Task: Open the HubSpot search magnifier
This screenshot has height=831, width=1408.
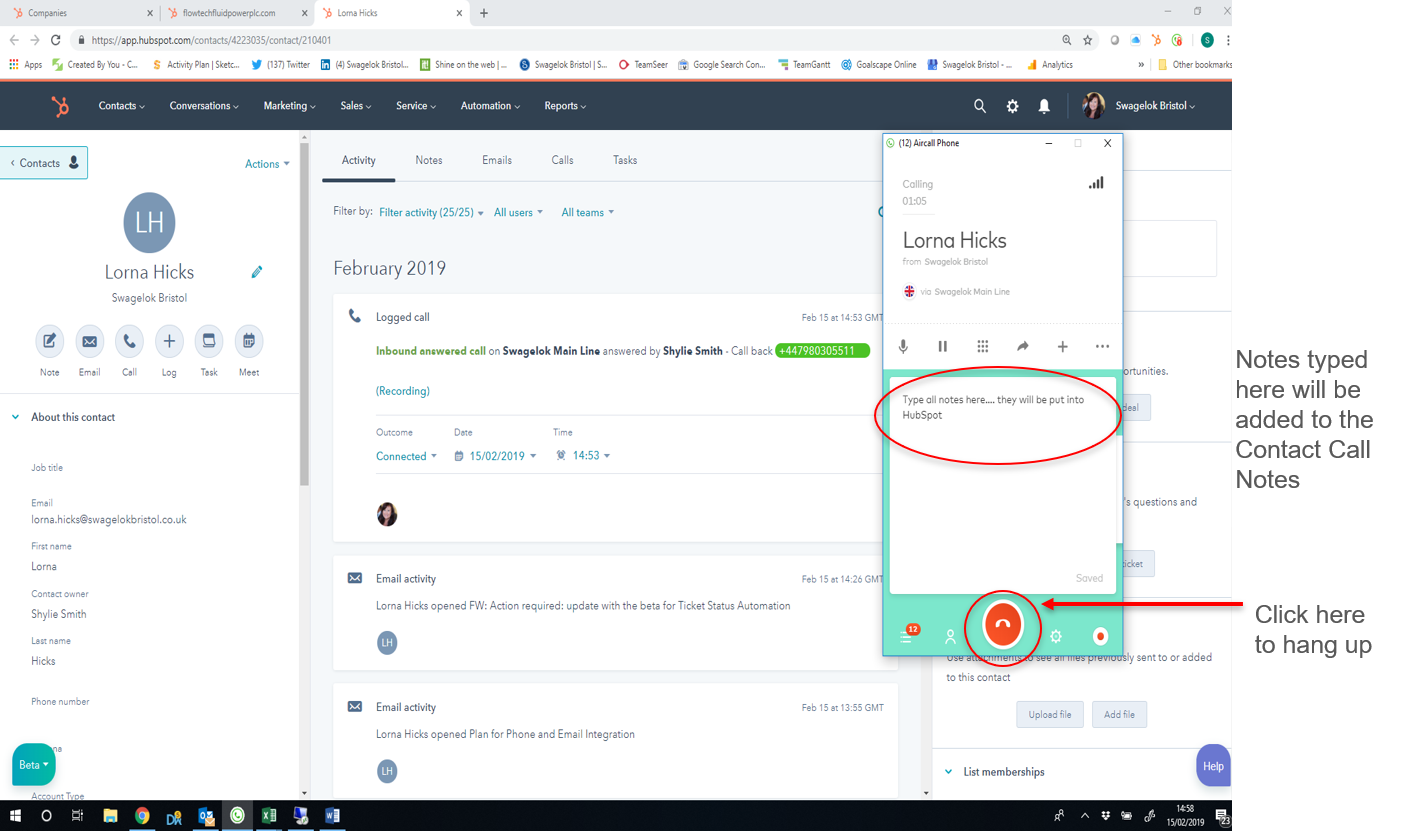Action: 980,106
